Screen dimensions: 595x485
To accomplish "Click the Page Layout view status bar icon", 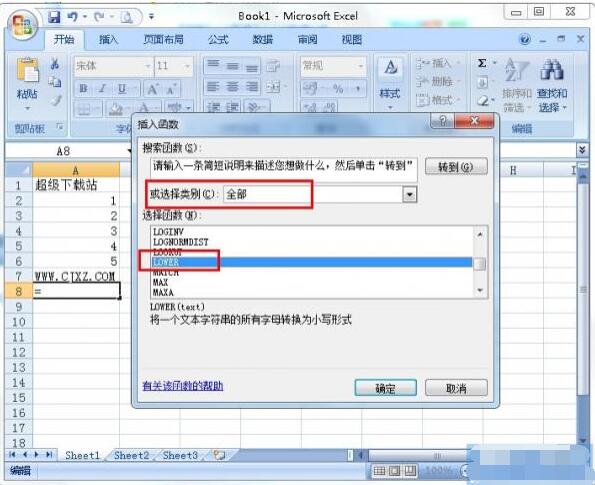I will (x=395, y=471).
